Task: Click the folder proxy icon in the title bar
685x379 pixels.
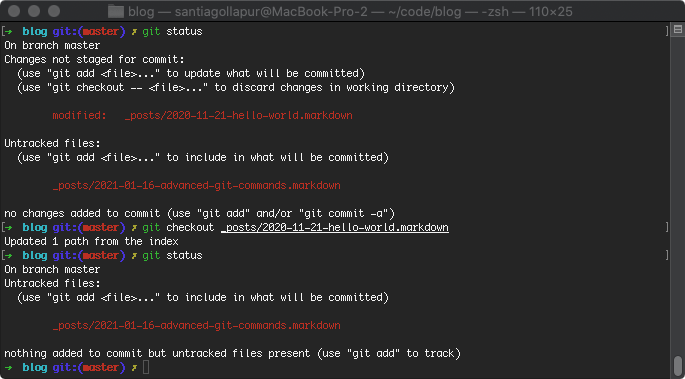Action: point(116,11)
